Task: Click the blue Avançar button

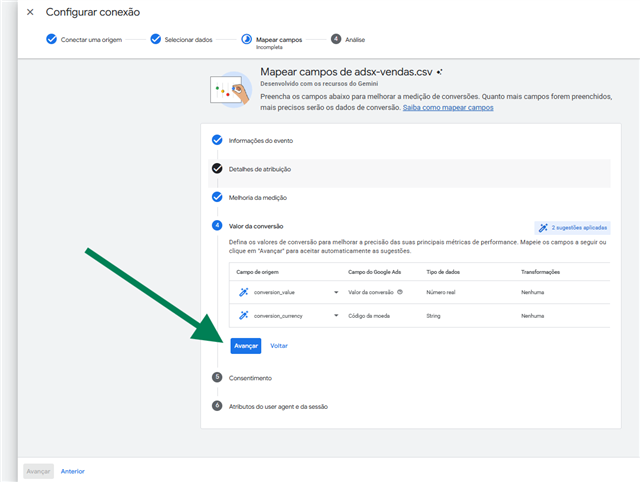Action: coord(246,346)
